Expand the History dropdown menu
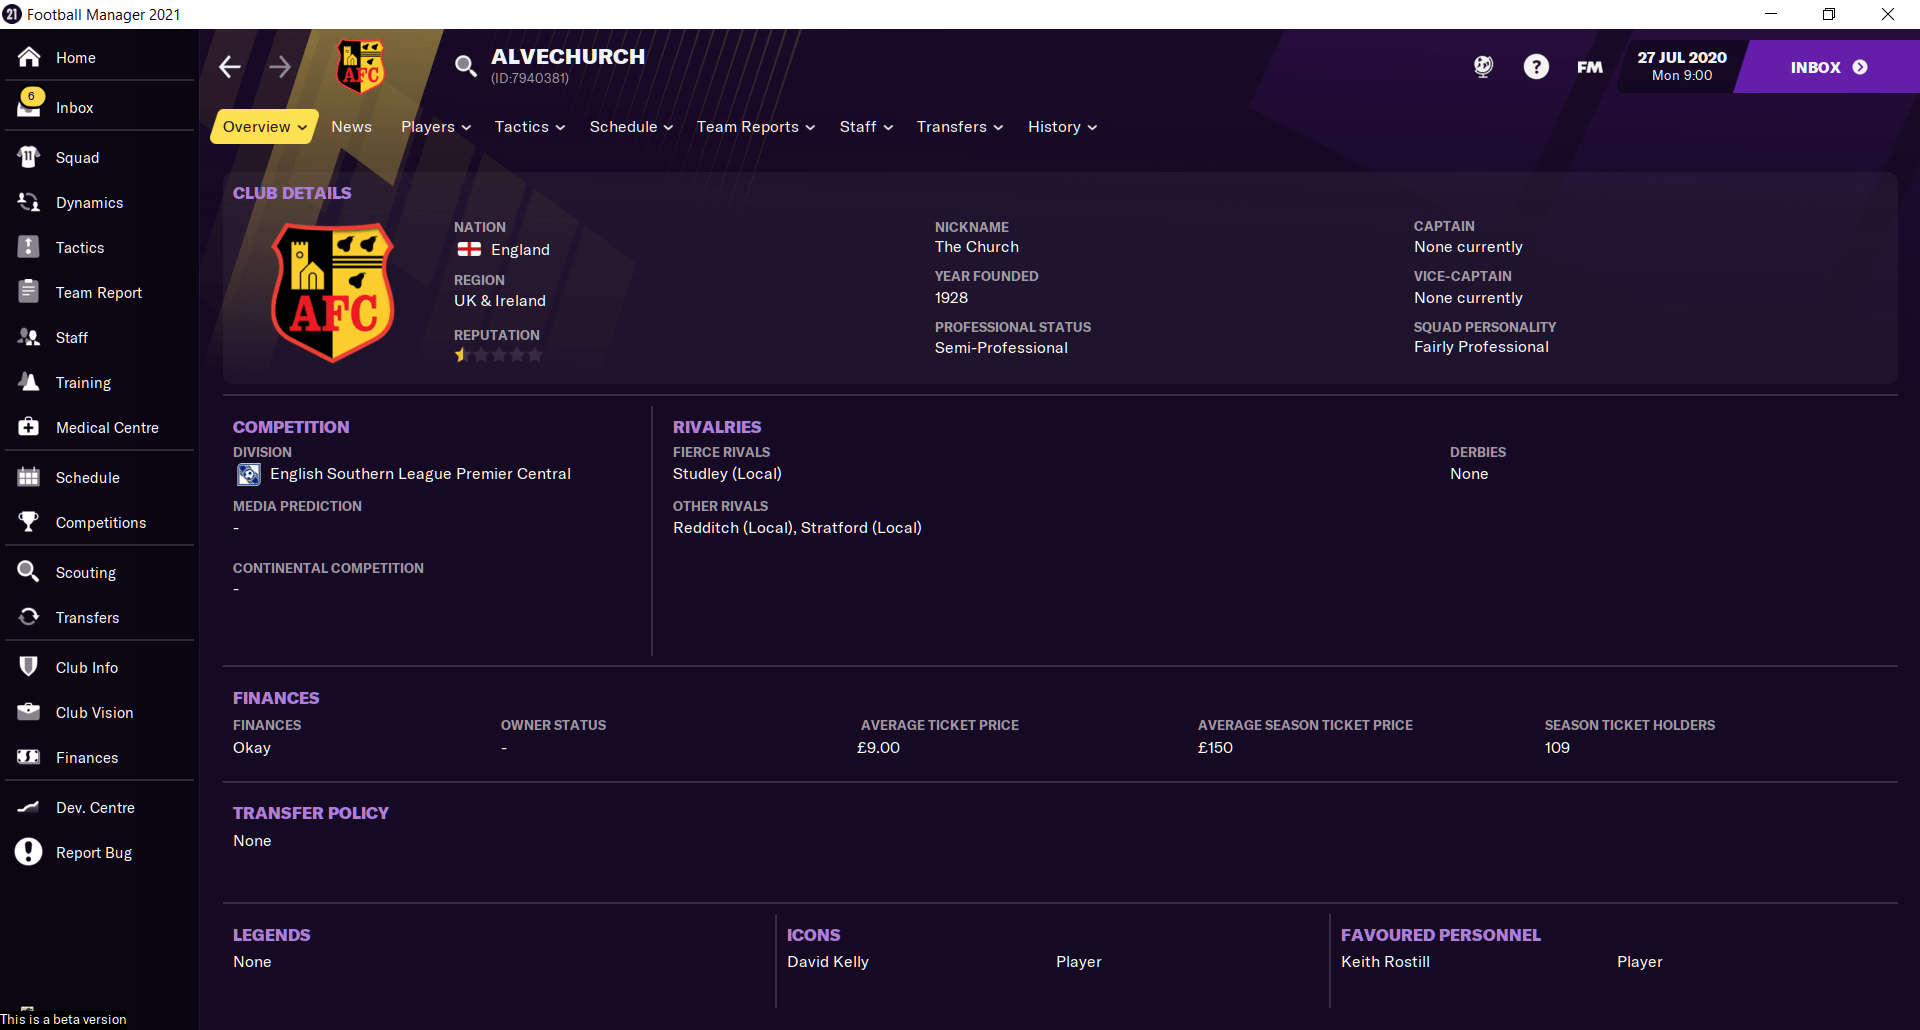 coord(1062,127)
